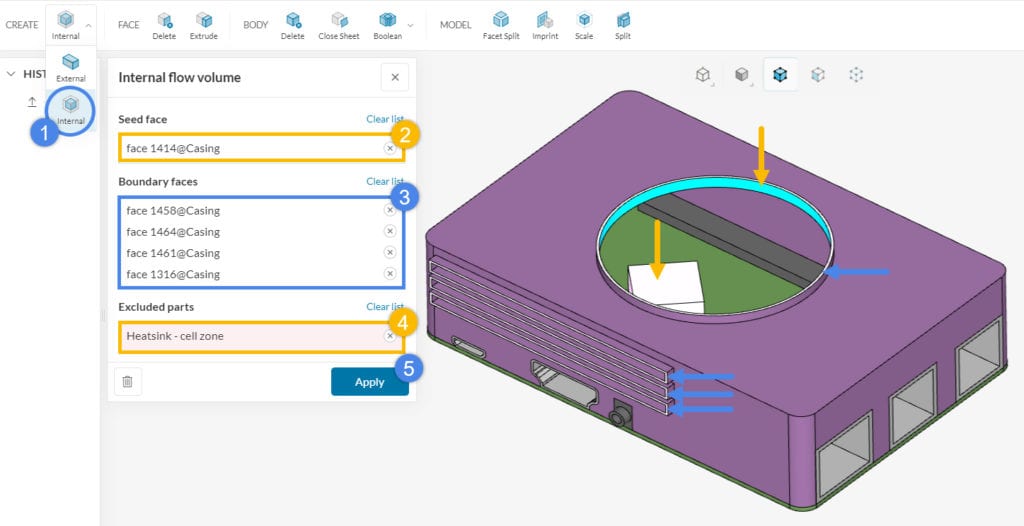Click the Apply button
Viewport: 1024px width, 526px height.
[x=370, y=382]
